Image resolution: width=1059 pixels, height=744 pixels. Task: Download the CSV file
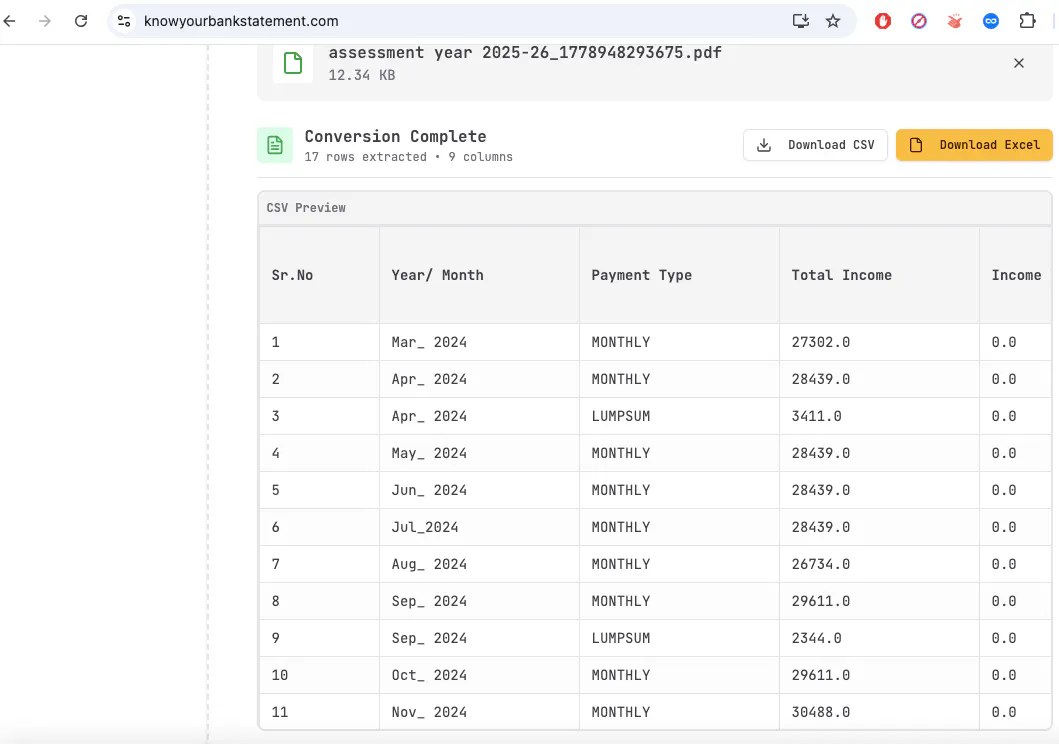815,145
